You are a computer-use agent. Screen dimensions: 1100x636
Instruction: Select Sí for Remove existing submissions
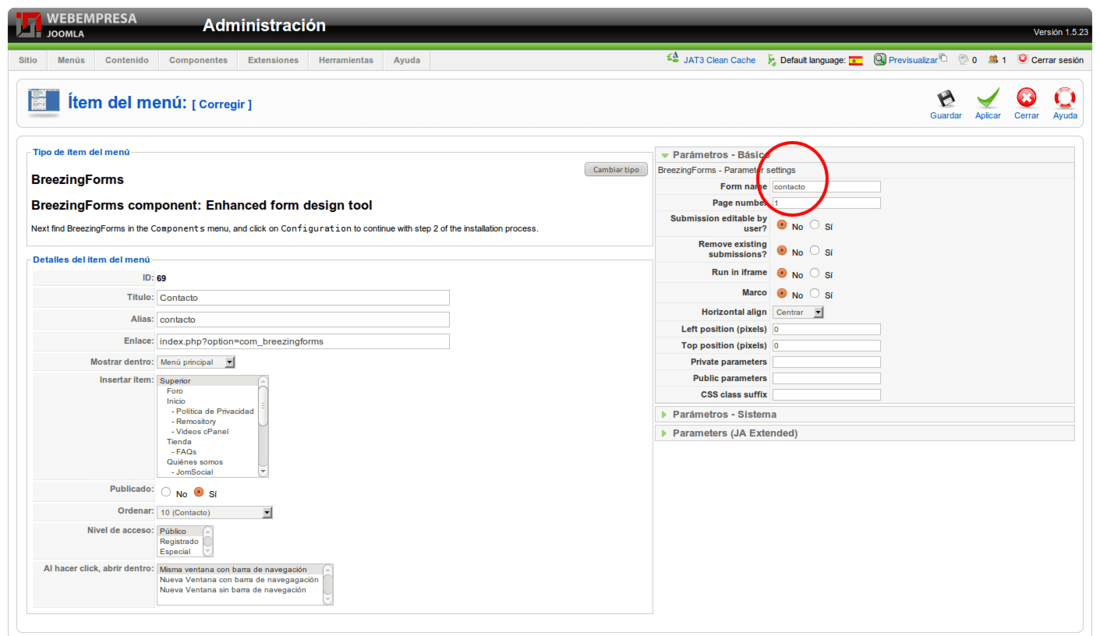point(814,250)
